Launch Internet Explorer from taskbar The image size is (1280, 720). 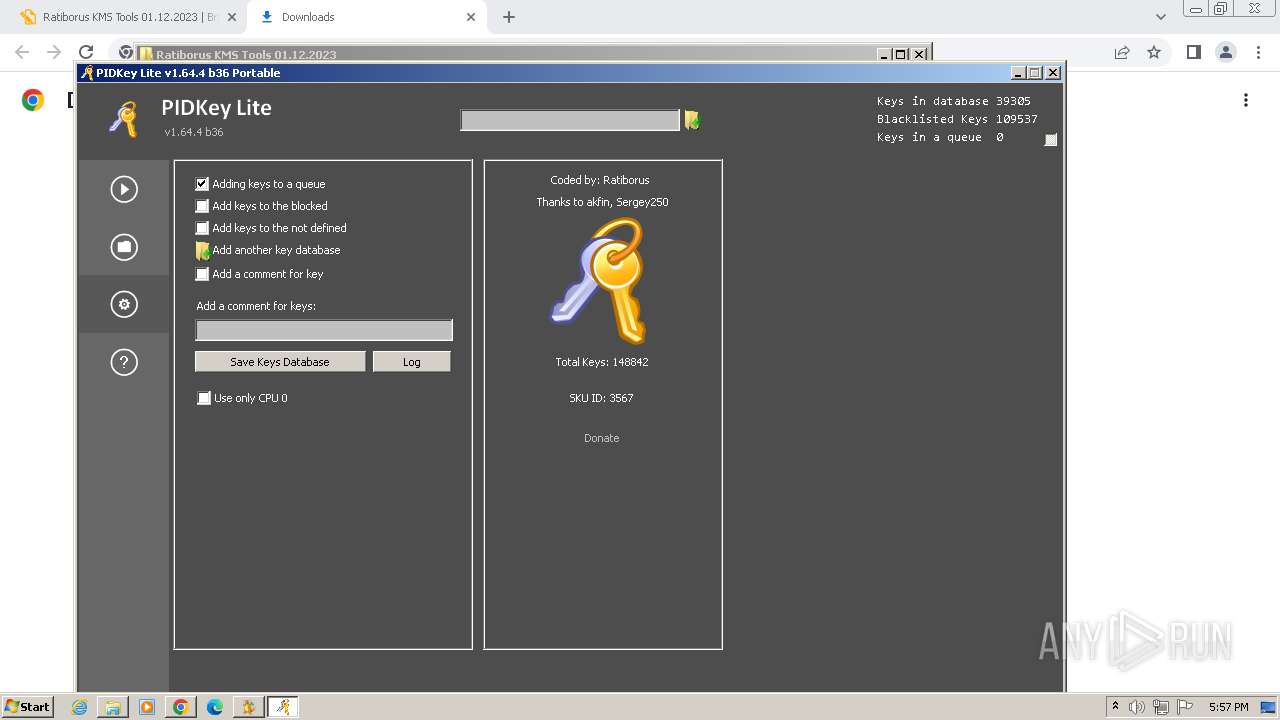pyautogui.click(x=80, y=707)
